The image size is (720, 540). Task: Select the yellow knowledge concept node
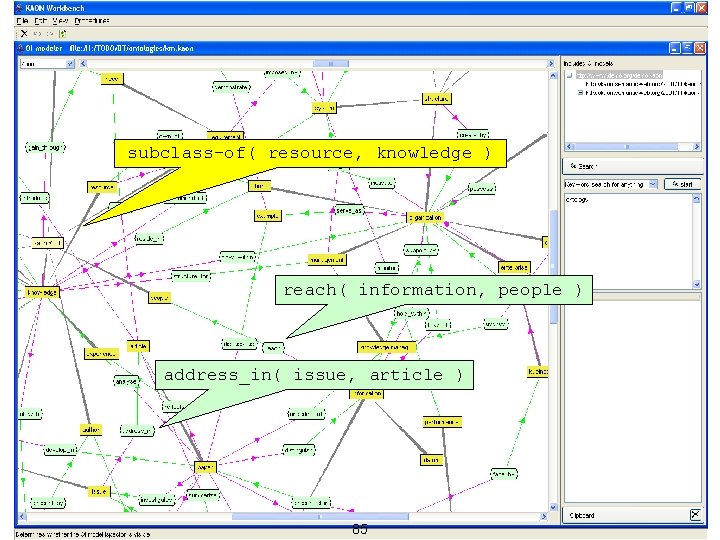(42, 292)
